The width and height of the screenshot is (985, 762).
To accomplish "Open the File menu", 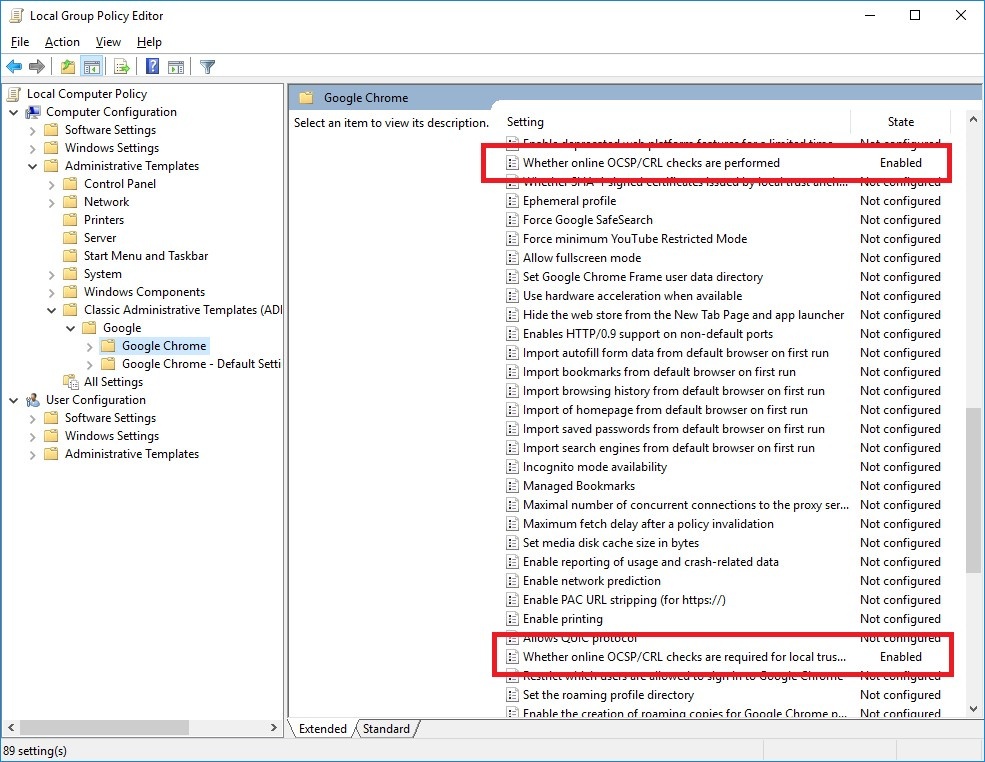I will [x=20, y=42].
